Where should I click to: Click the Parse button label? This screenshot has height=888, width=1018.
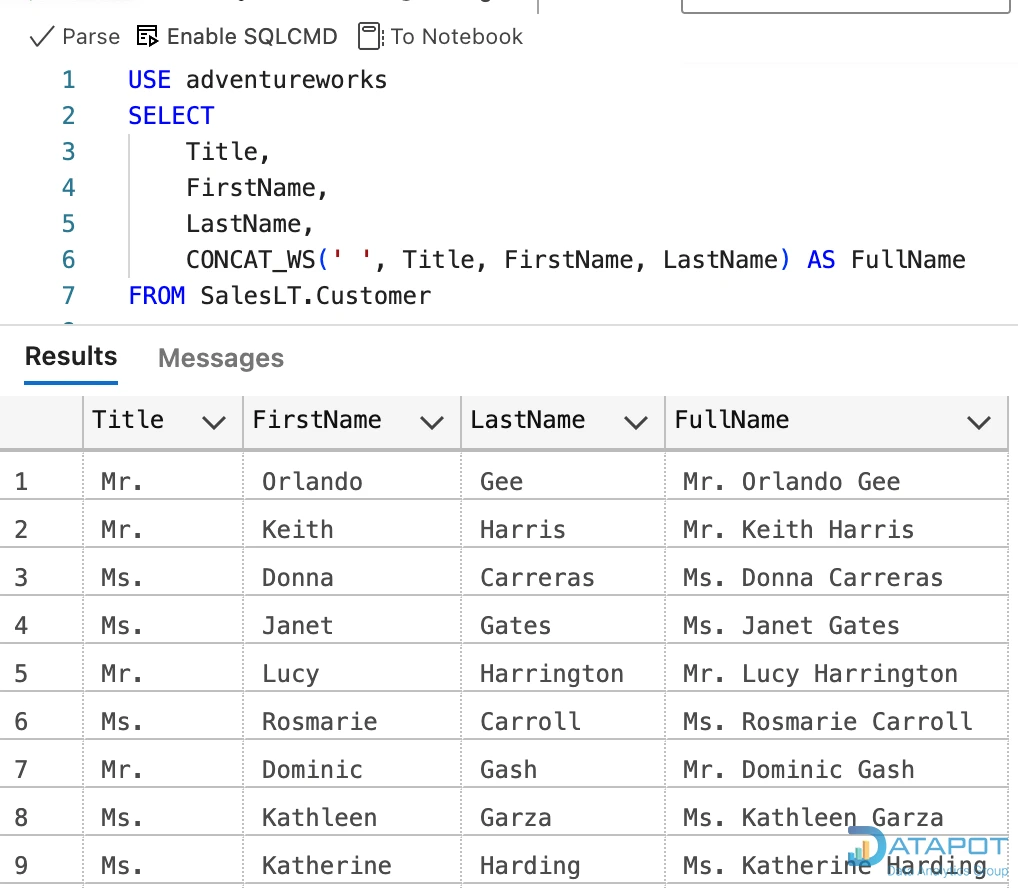click(91, 36)
